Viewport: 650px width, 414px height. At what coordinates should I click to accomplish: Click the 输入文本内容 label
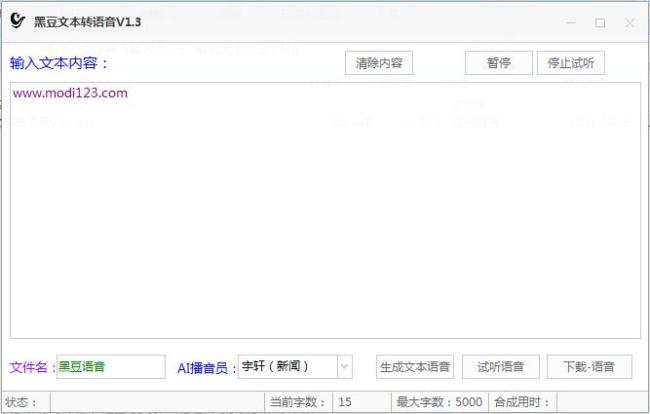tap(58, 63)
